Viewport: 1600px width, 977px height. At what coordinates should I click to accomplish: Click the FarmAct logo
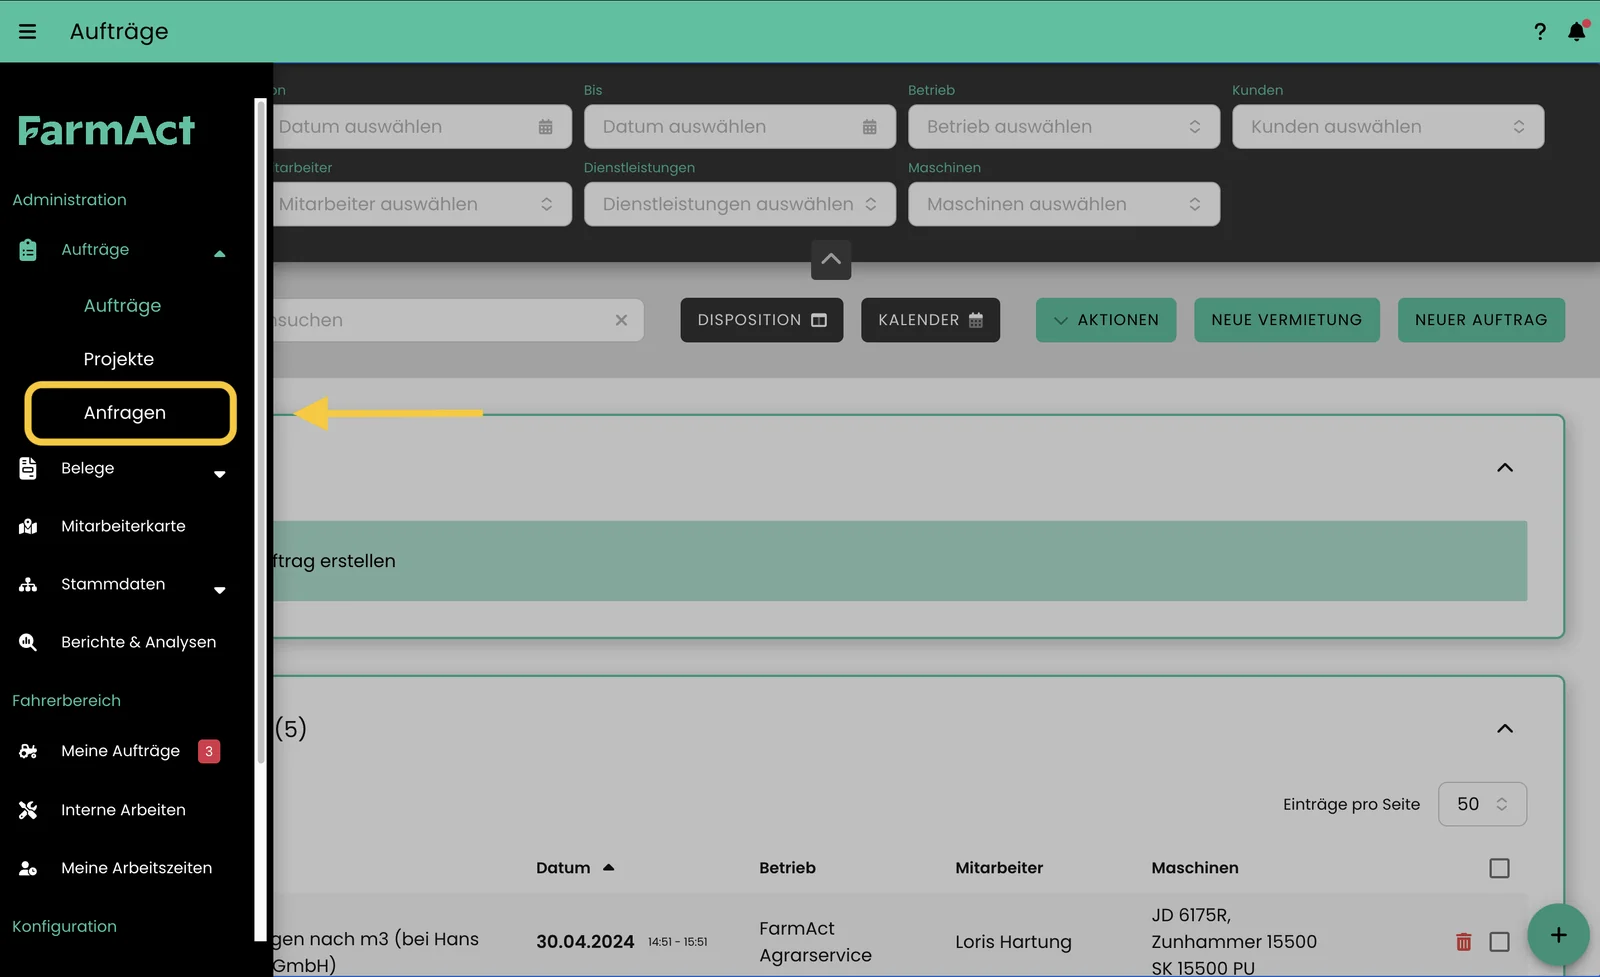(x=106, y=131)
